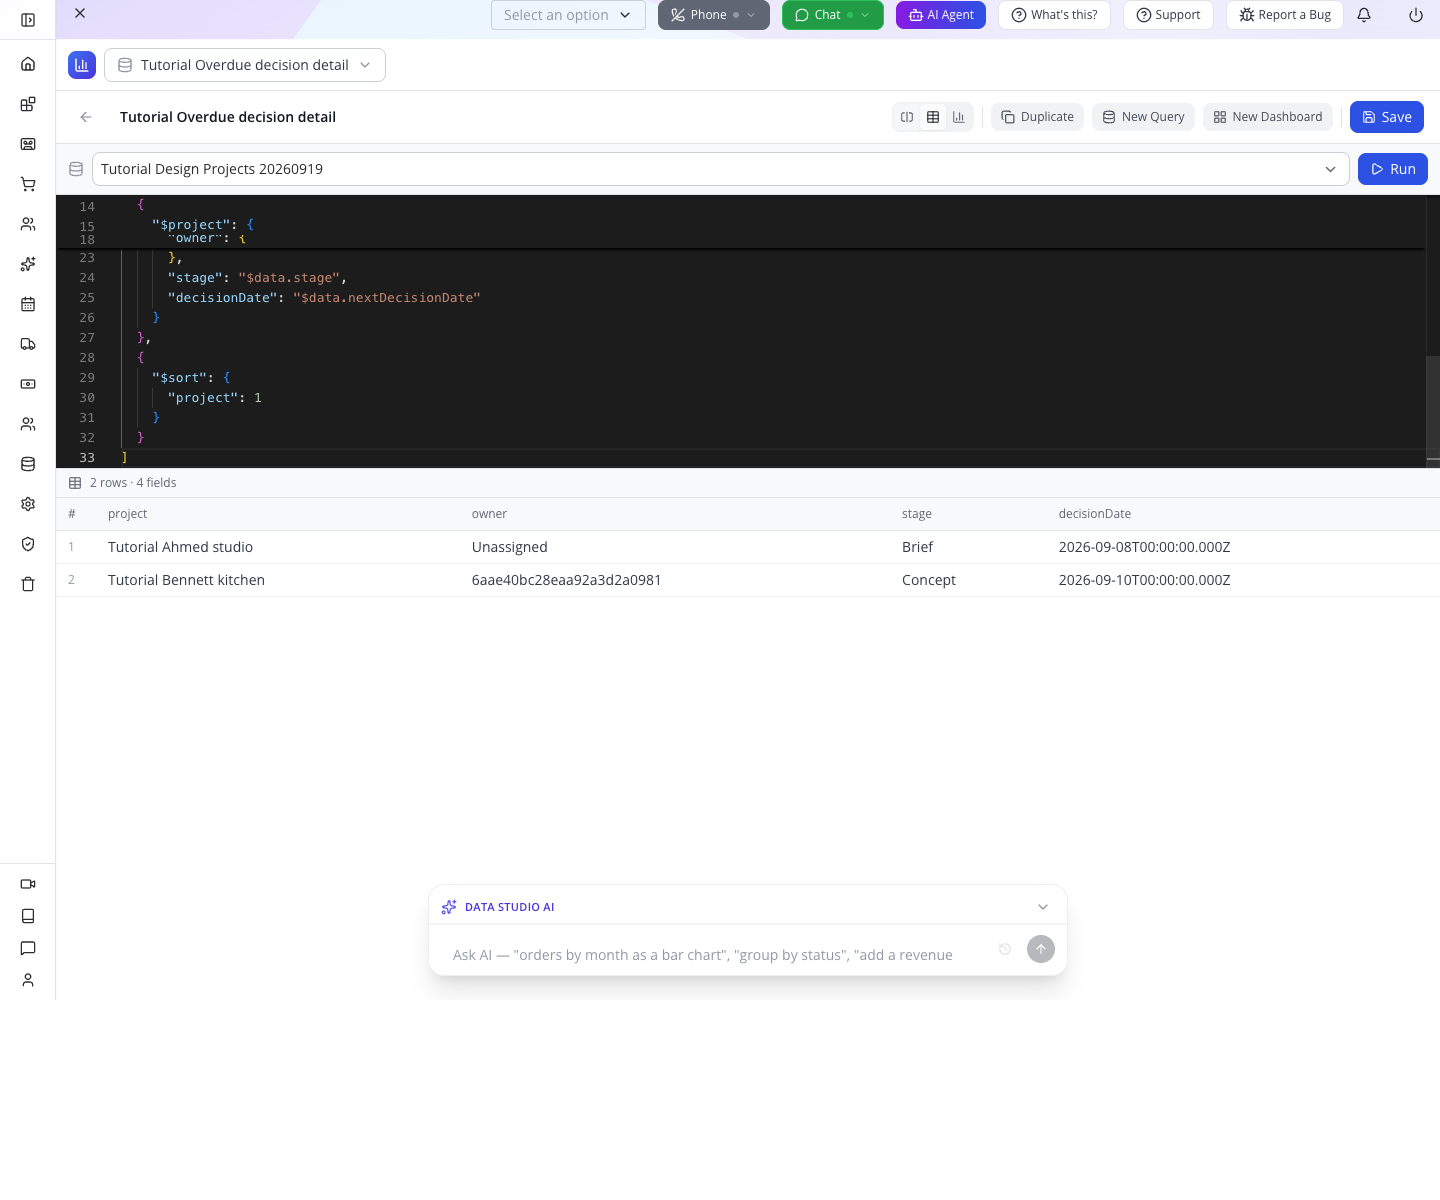Click into the Ask AI input field
Image resolution: width=1440 pixels, height=1200 pixels.
[x=716, y=955]
